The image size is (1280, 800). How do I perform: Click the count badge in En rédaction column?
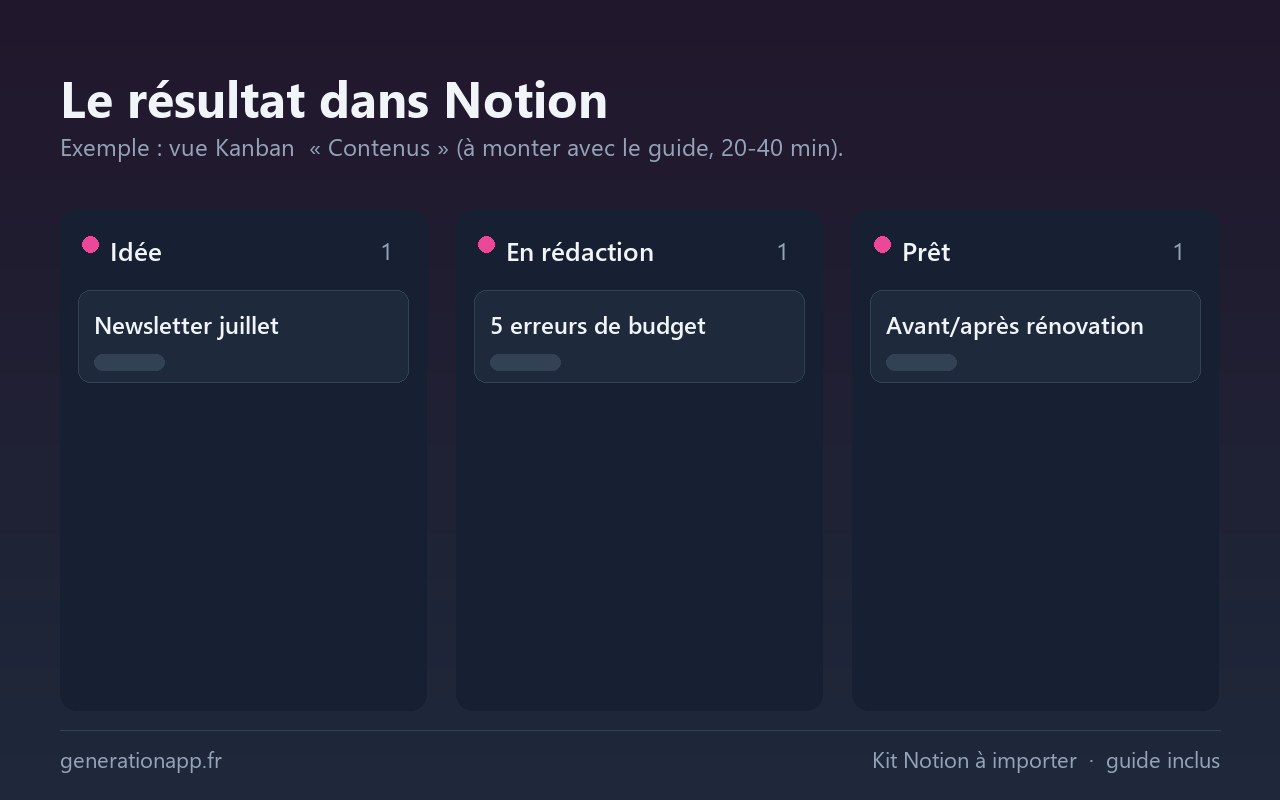pos(782,252)
